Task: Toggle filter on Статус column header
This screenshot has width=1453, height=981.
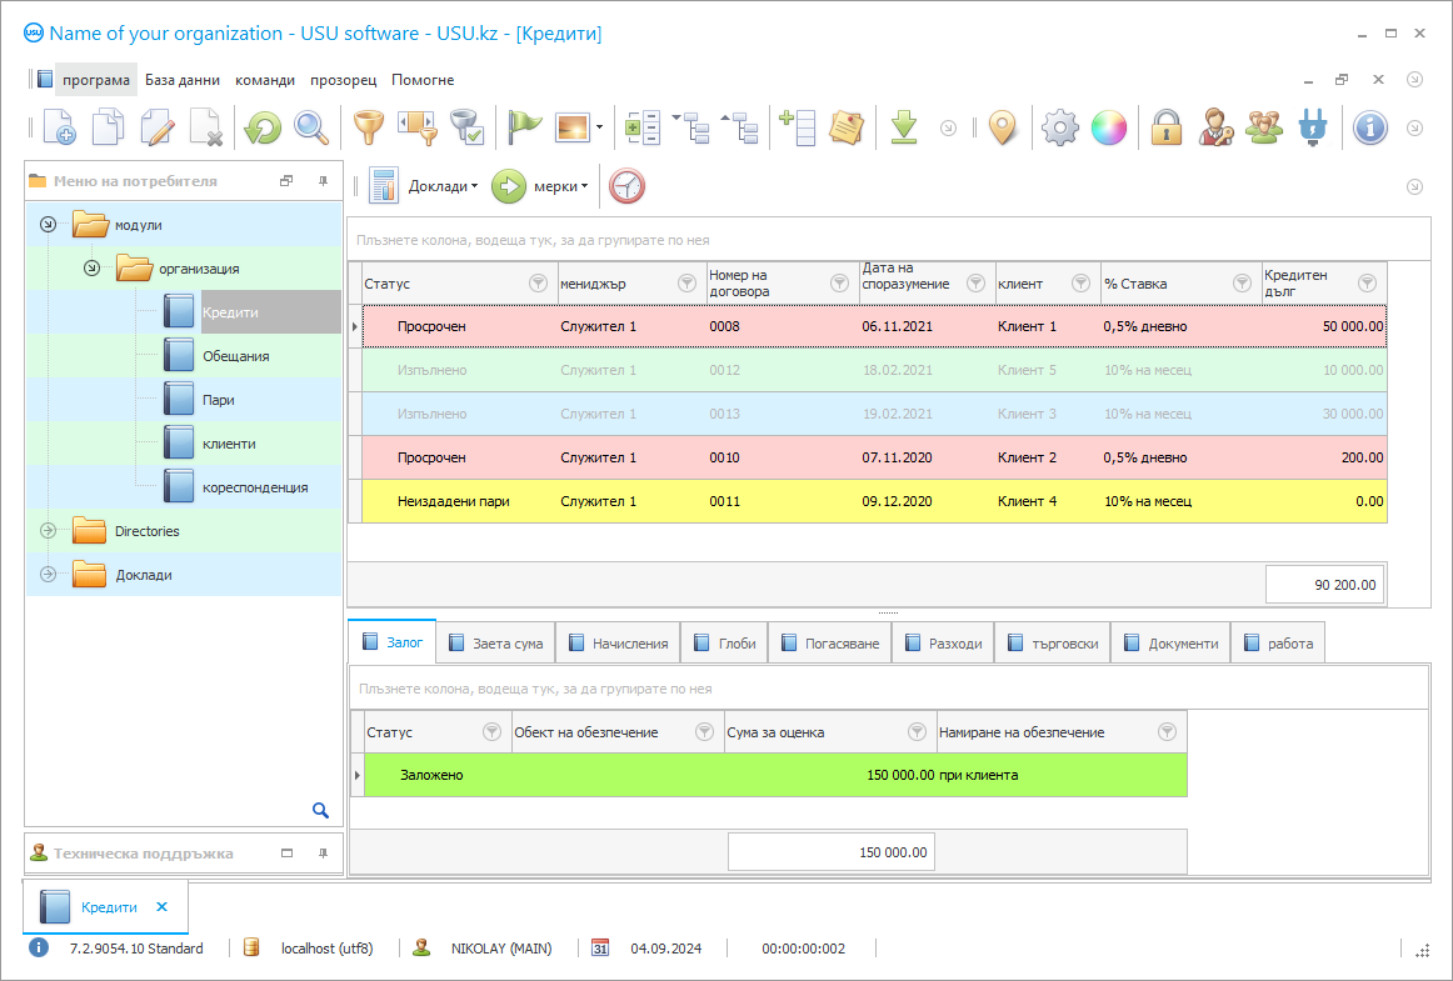Action: pos(538,284)
